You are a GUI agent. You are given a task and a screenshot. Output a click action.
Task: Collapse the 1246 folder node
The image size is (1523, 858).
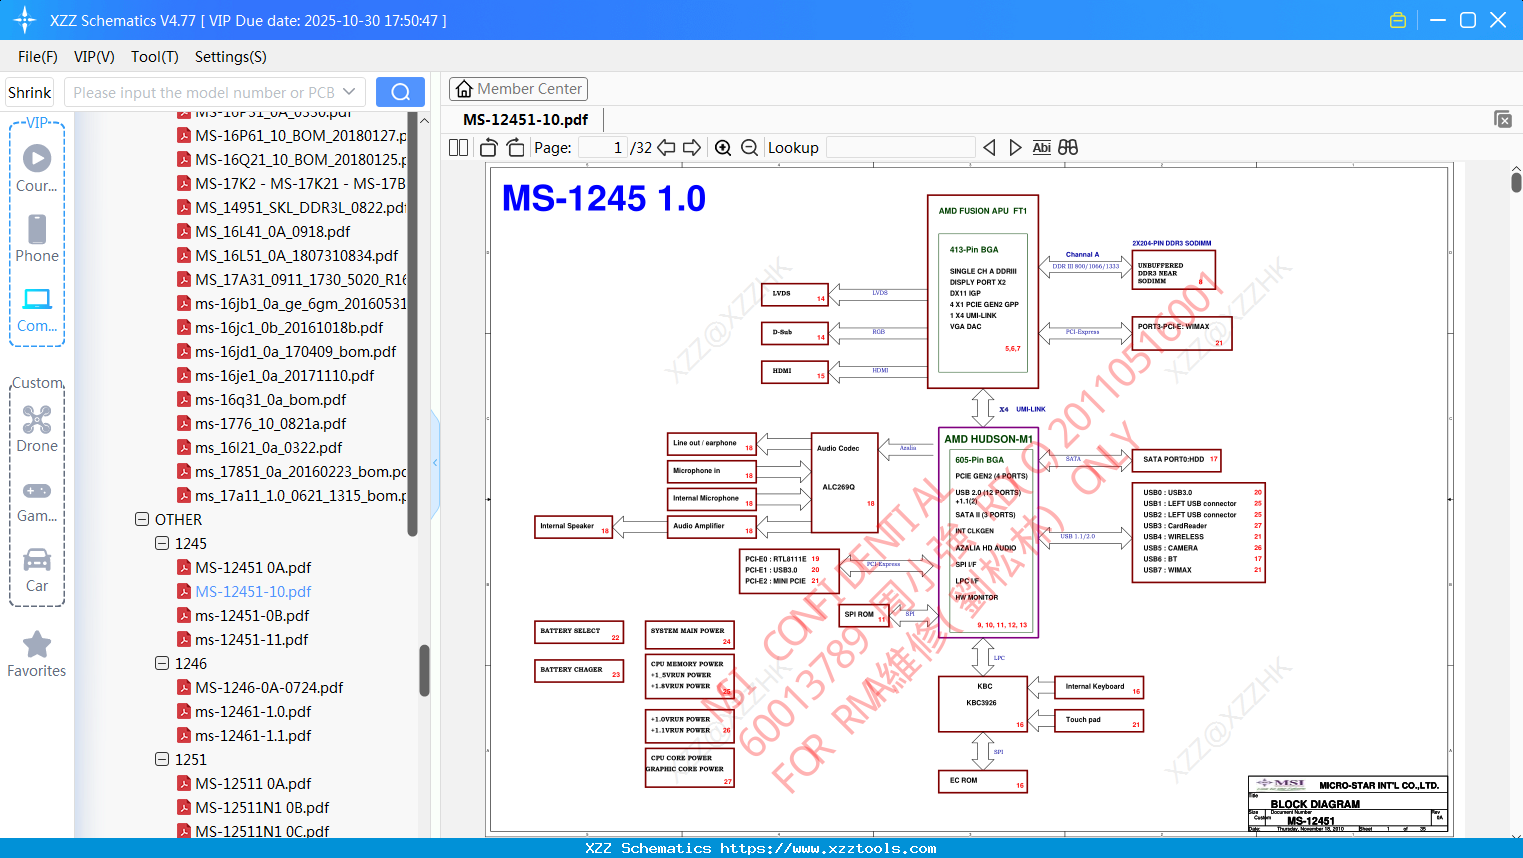coord(162,663)
